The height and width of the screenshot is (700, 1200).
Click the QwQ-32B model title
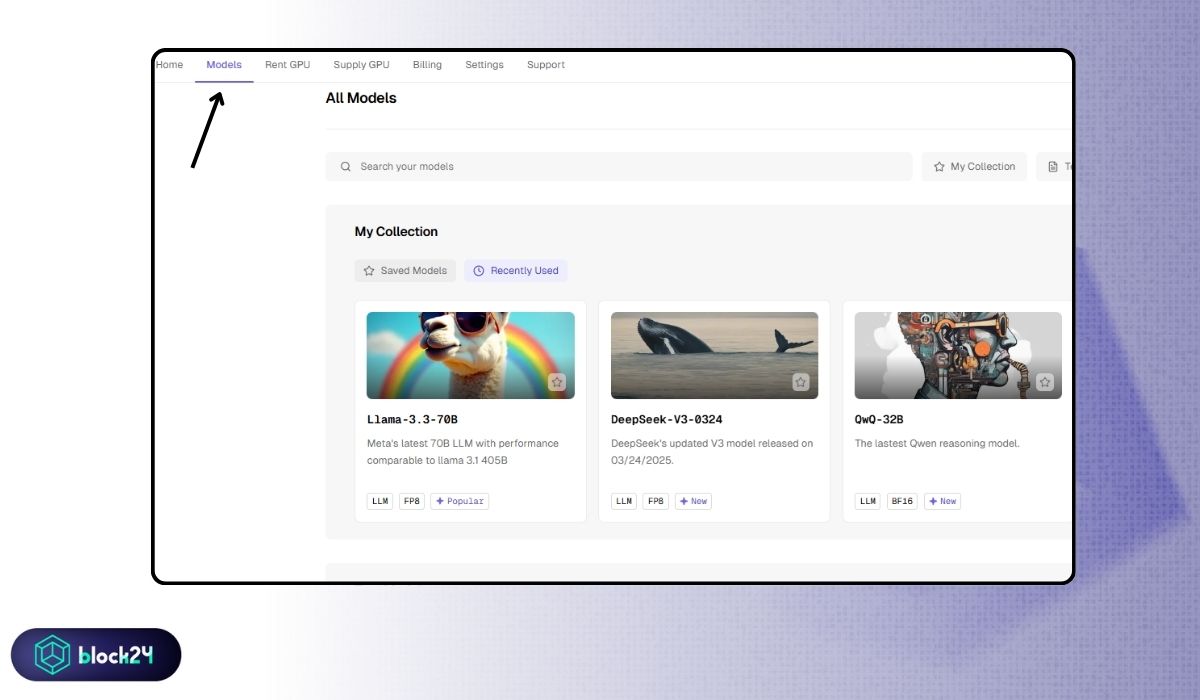[879, 419]
